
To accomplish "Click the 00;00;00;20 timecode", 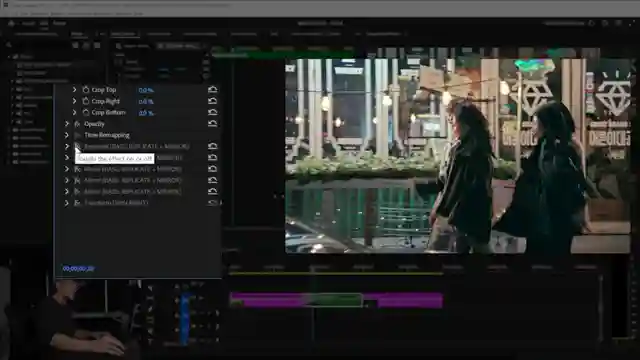I will tap(78, 269).
